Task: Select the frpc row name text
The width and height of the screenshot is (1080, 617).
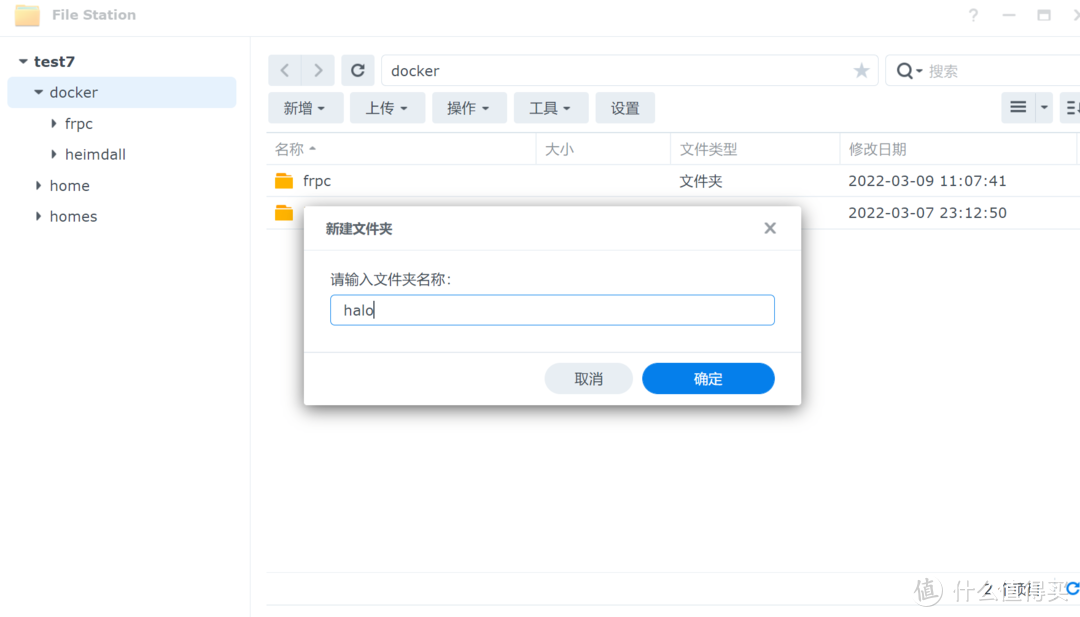Action: pyautogui.click(x=317, y=181)
